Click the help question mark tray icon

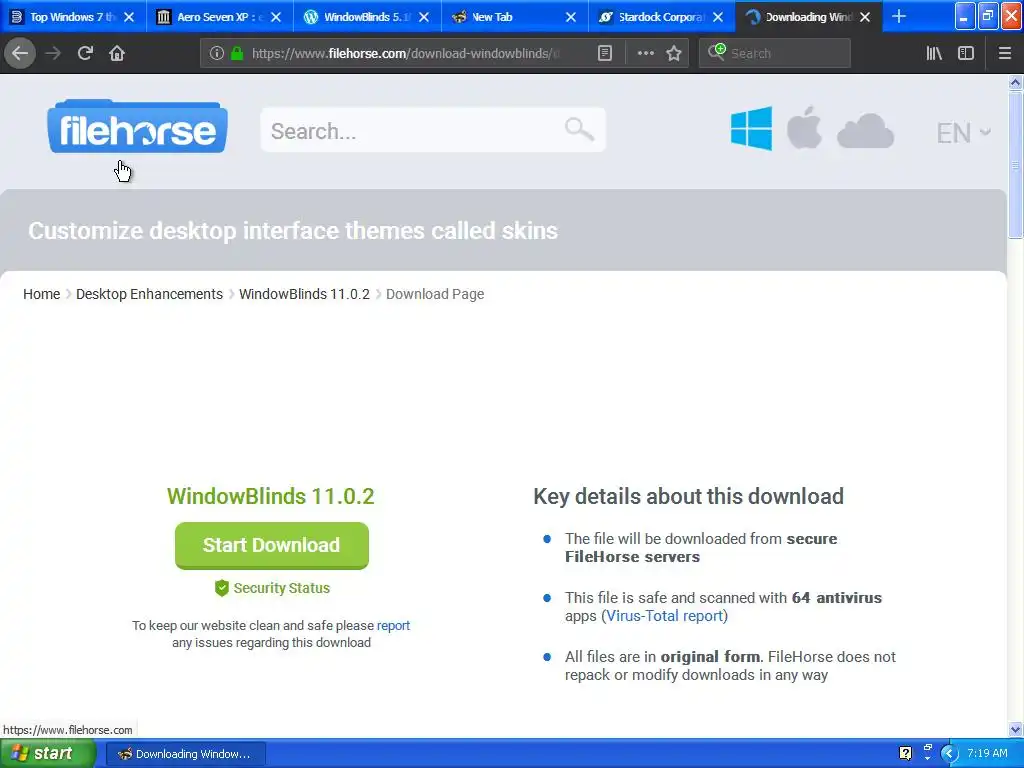(x=905, y=753)
